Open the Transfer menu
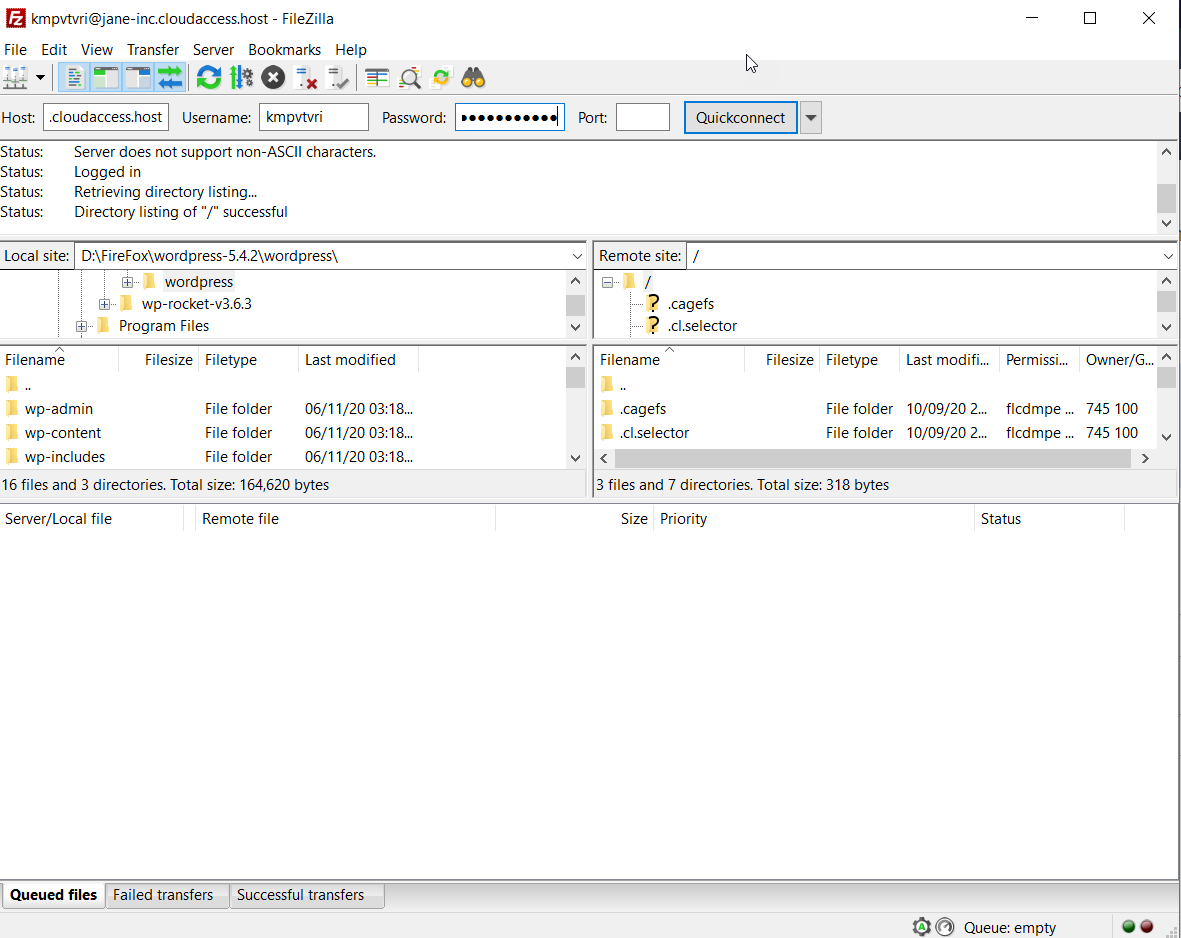Viewport: 1181px width, 938px height. point(153,50)
